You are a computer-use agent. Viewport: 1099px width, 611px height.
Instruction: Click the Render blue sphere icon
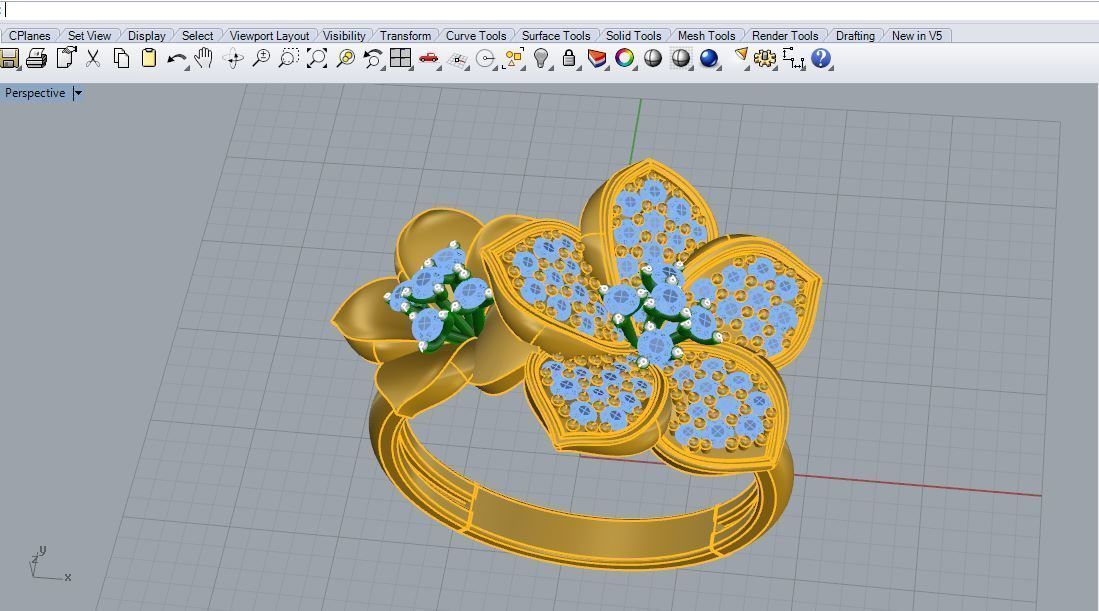pos(709,58)
